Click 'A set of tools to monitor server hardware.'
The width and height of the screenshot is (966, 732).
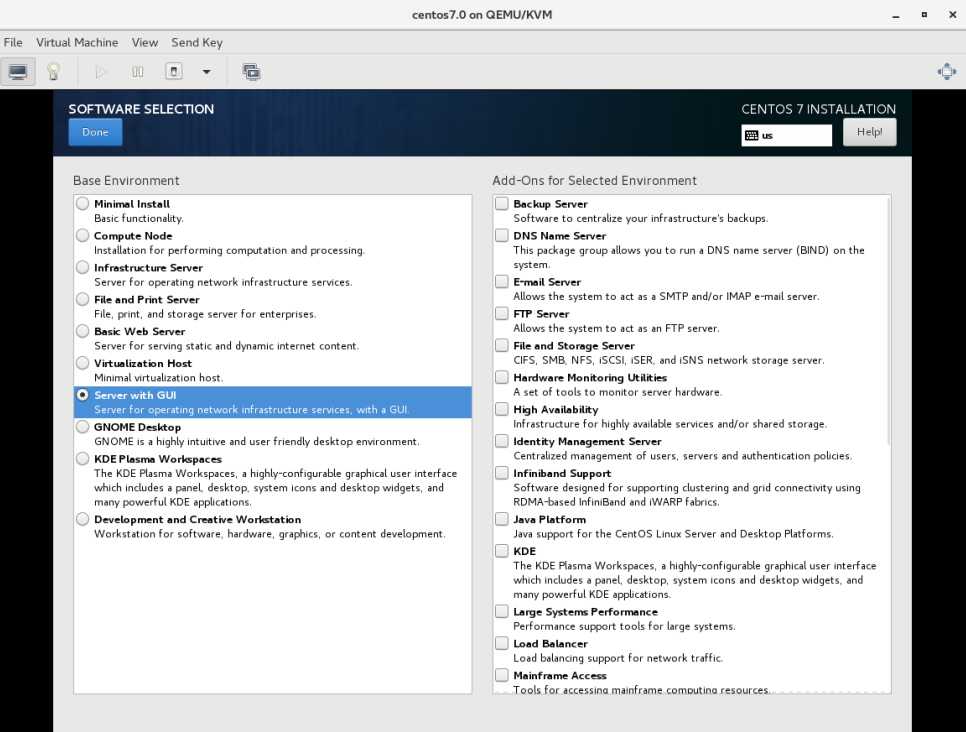tap(617, 392)
